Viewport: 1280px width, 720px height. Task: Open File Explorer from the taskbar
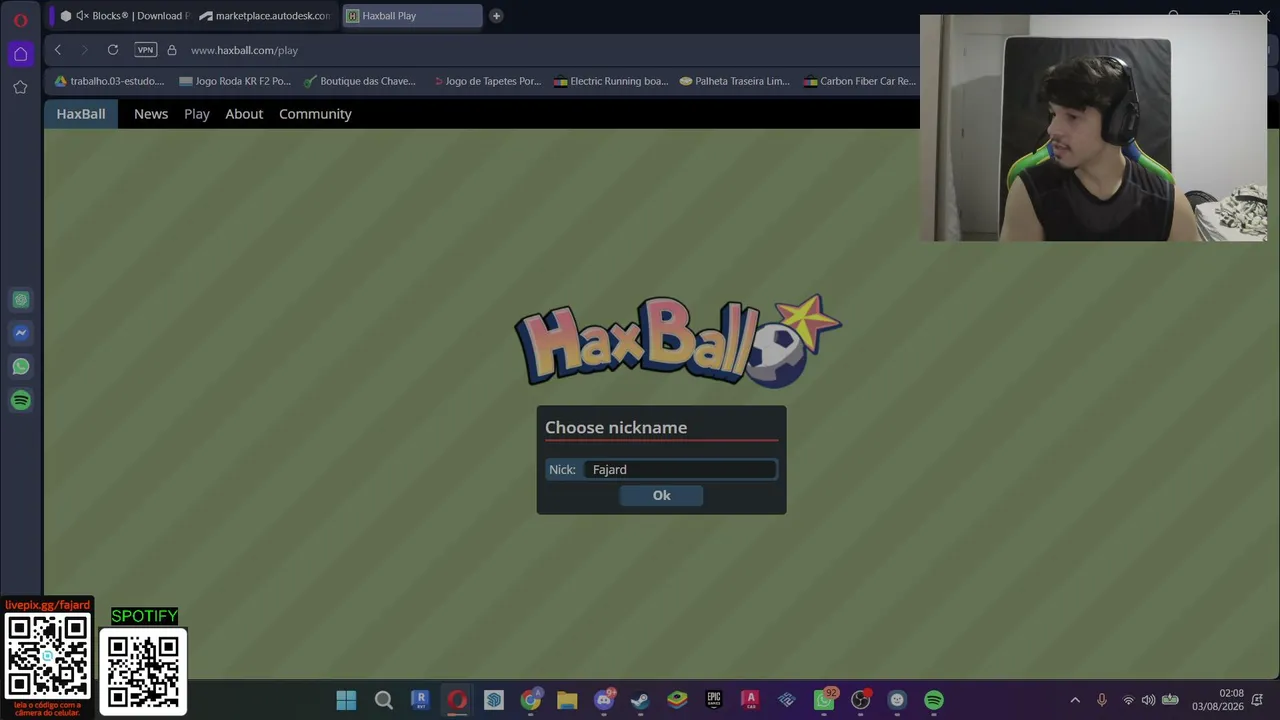tap(567, 700)
